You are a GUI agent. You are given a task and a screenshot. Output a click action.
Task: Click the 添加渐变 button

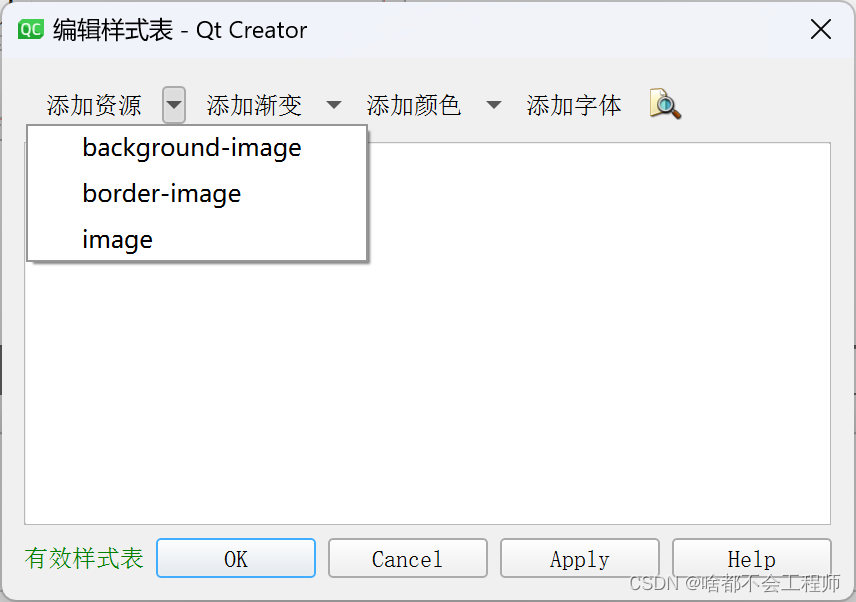point(254,105)
